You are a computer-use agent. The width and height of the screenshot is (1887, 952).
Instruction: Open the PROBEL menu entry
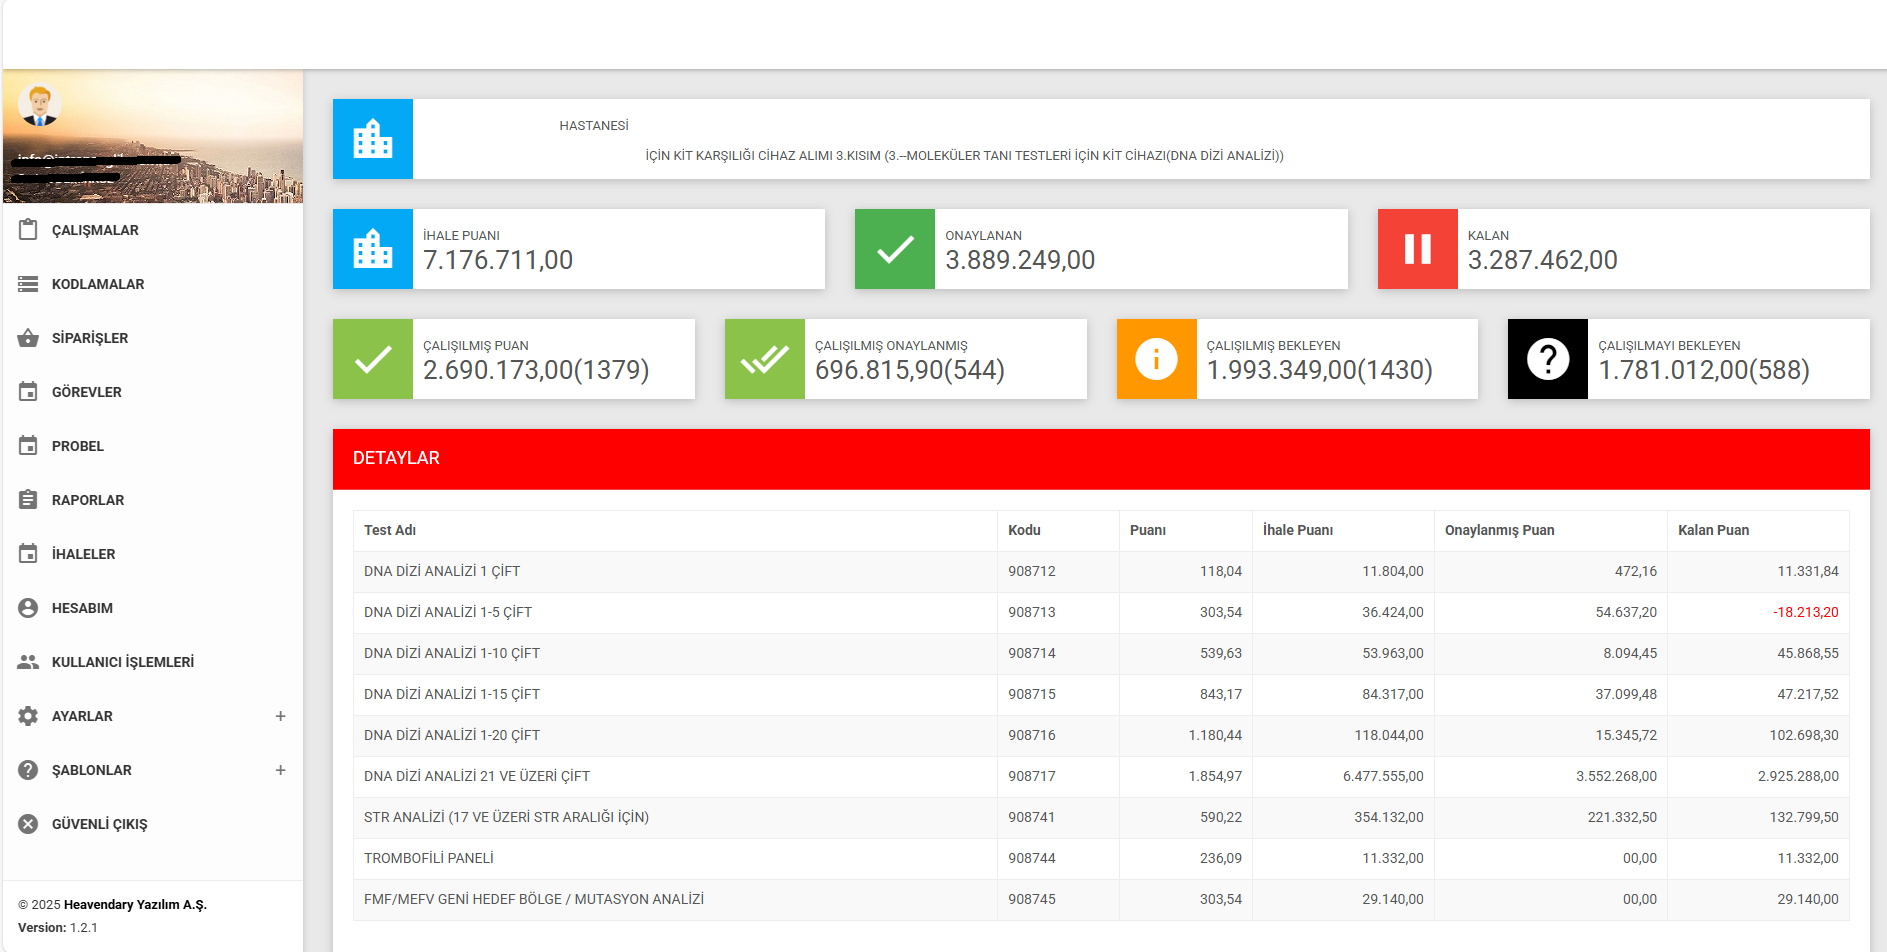click(78, 446)
